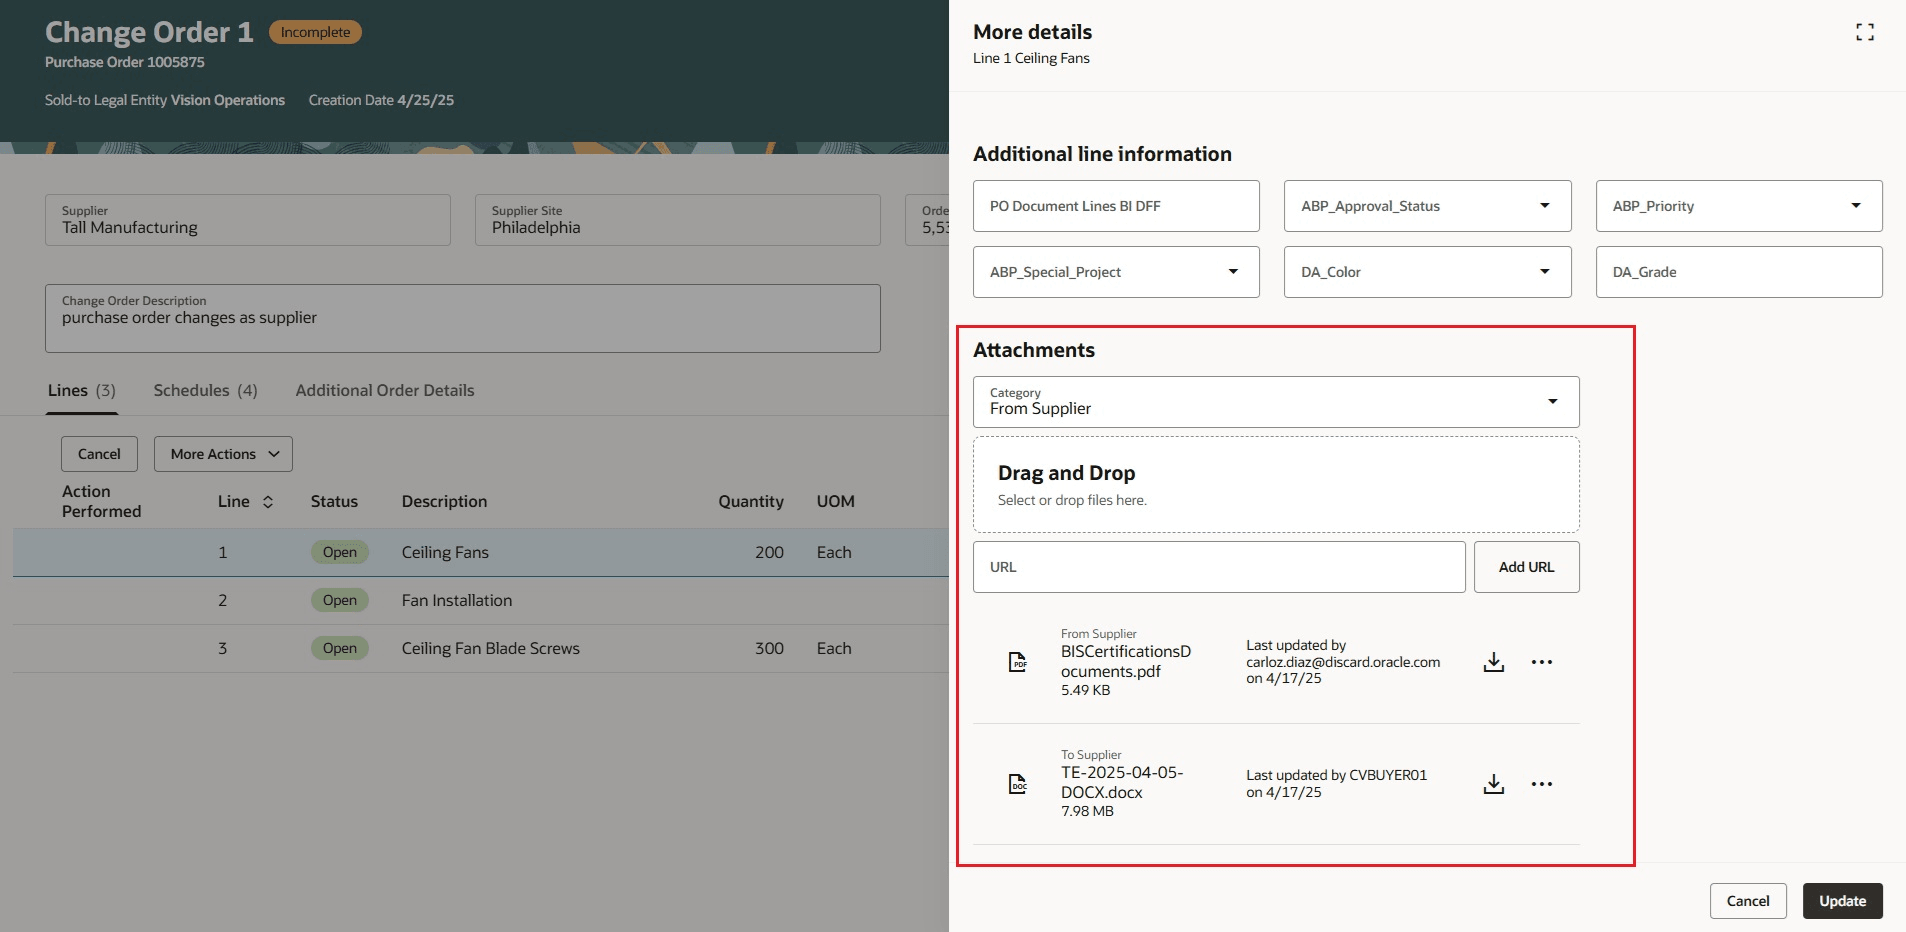The image size is (1906, 932).
Task: Open the Additional Order Details tab
Action: (385, 390)
